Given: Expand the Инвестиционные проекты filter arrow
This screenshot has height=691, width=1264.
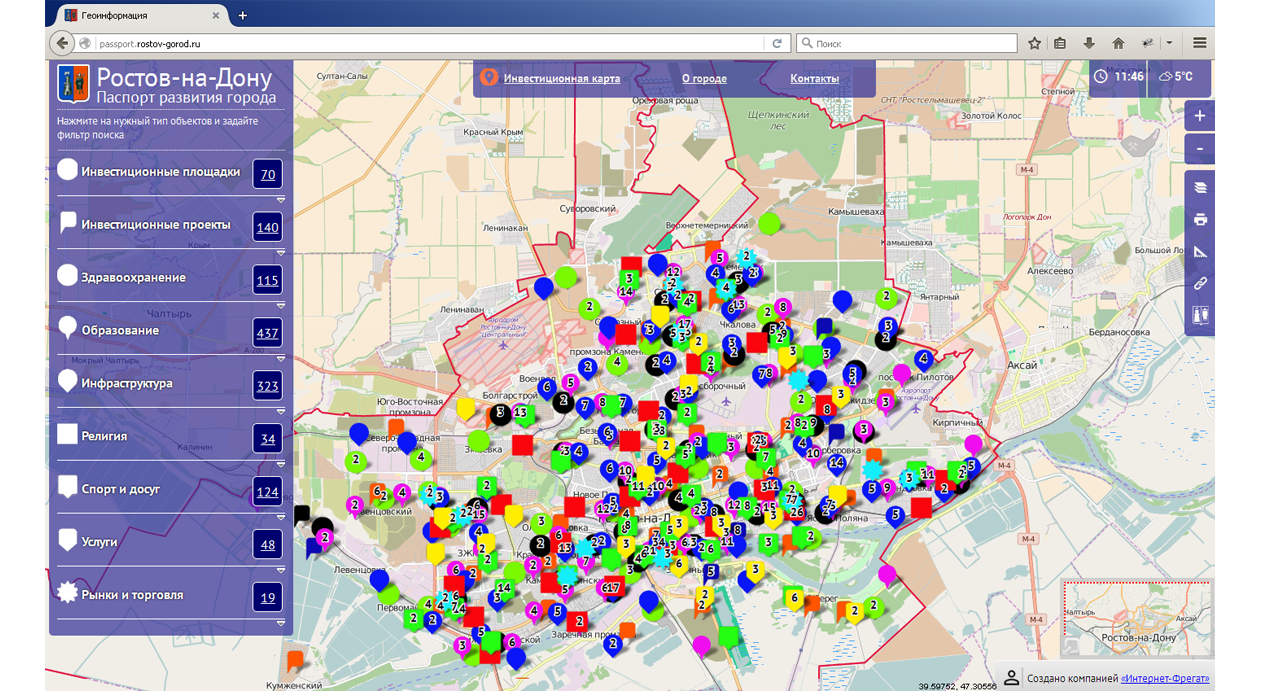Looking at the screenshot, I should click(x=281, y=252).
